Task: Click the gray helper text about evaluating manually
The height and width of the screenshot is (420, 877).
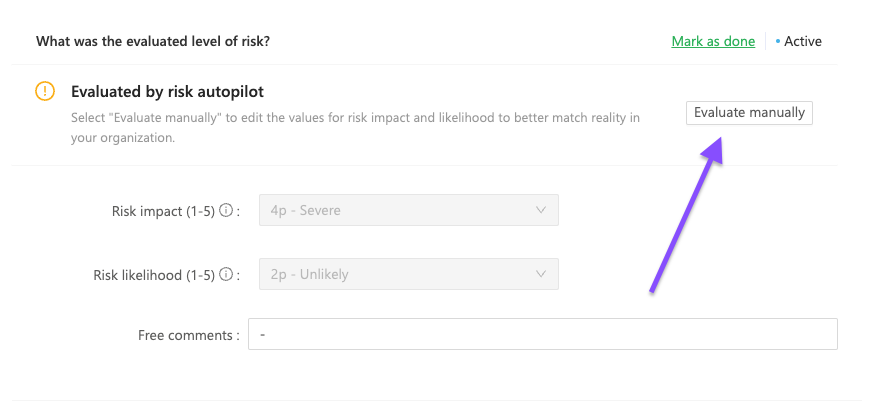Action: 355,128
